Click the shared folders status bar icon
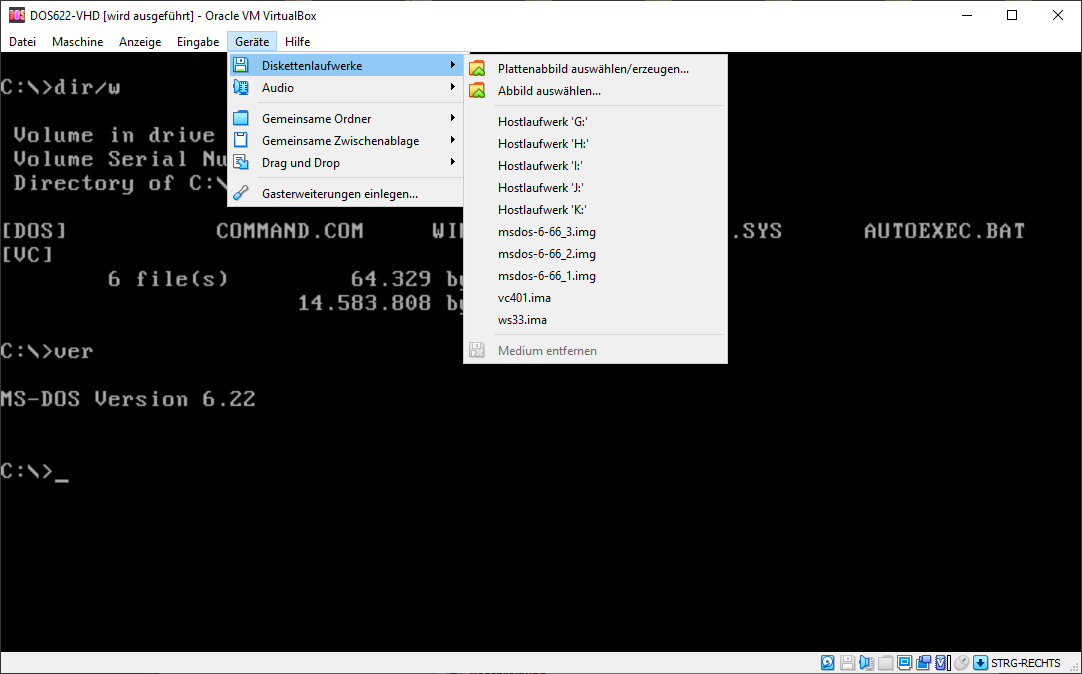This screenshot has height=674, width=1082. [x=885, y=662]
